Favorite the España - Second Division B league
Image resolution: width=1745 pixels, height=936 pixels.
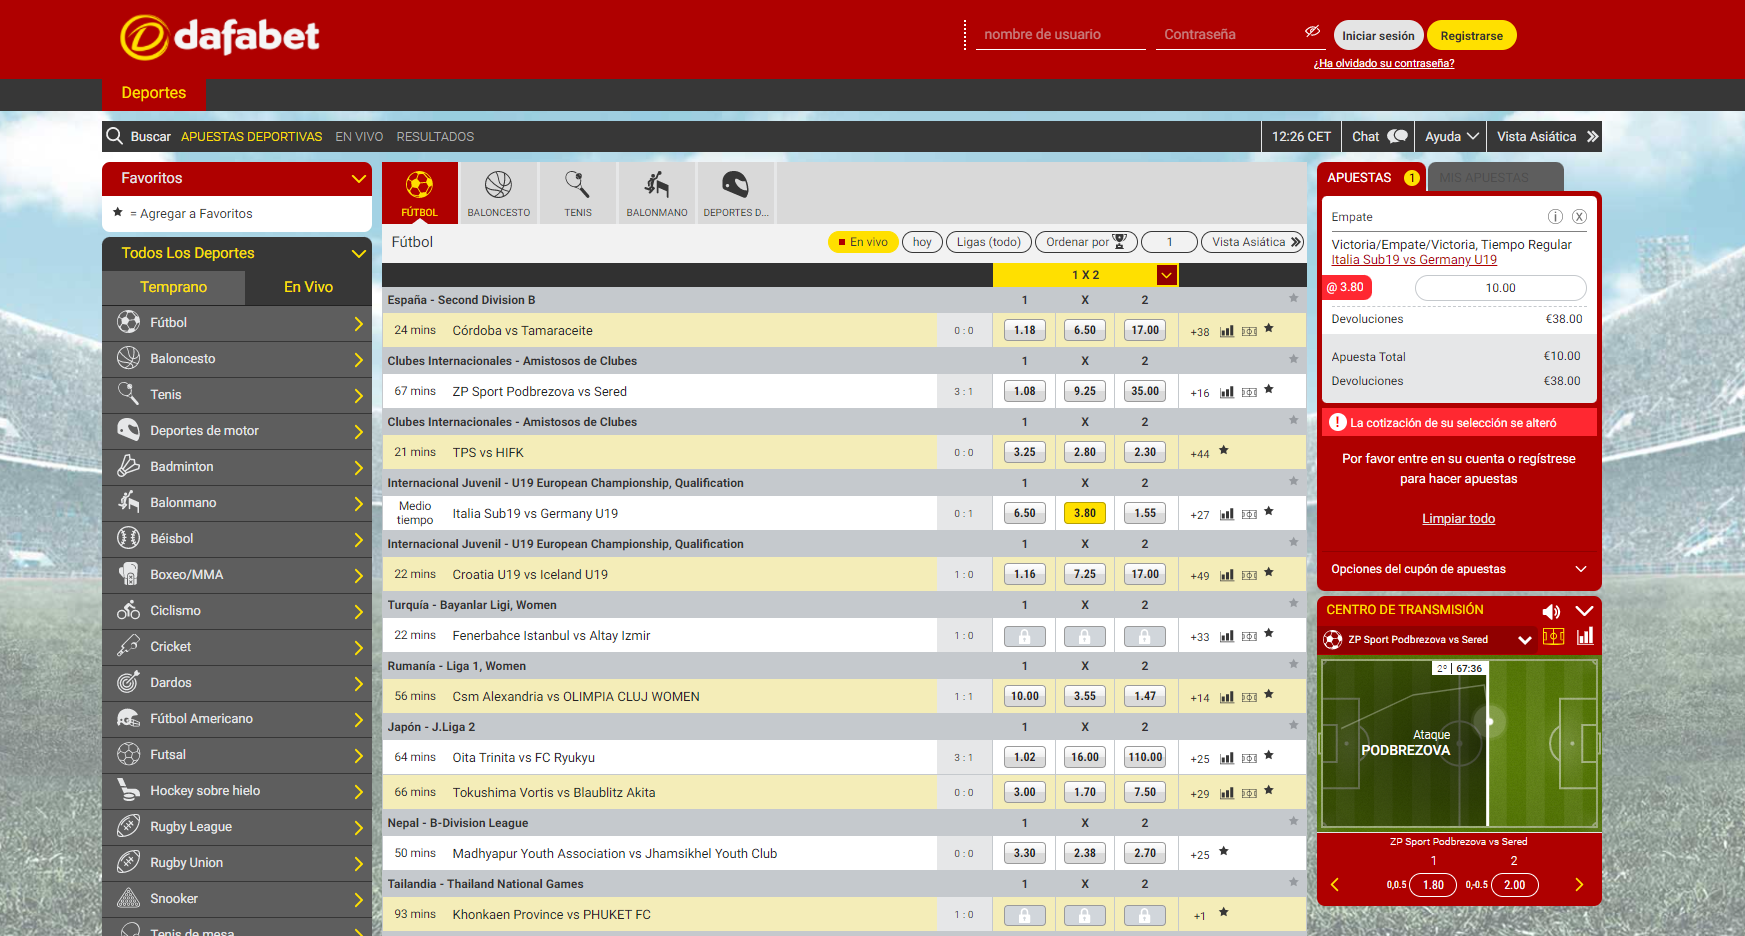[1293, 298]
